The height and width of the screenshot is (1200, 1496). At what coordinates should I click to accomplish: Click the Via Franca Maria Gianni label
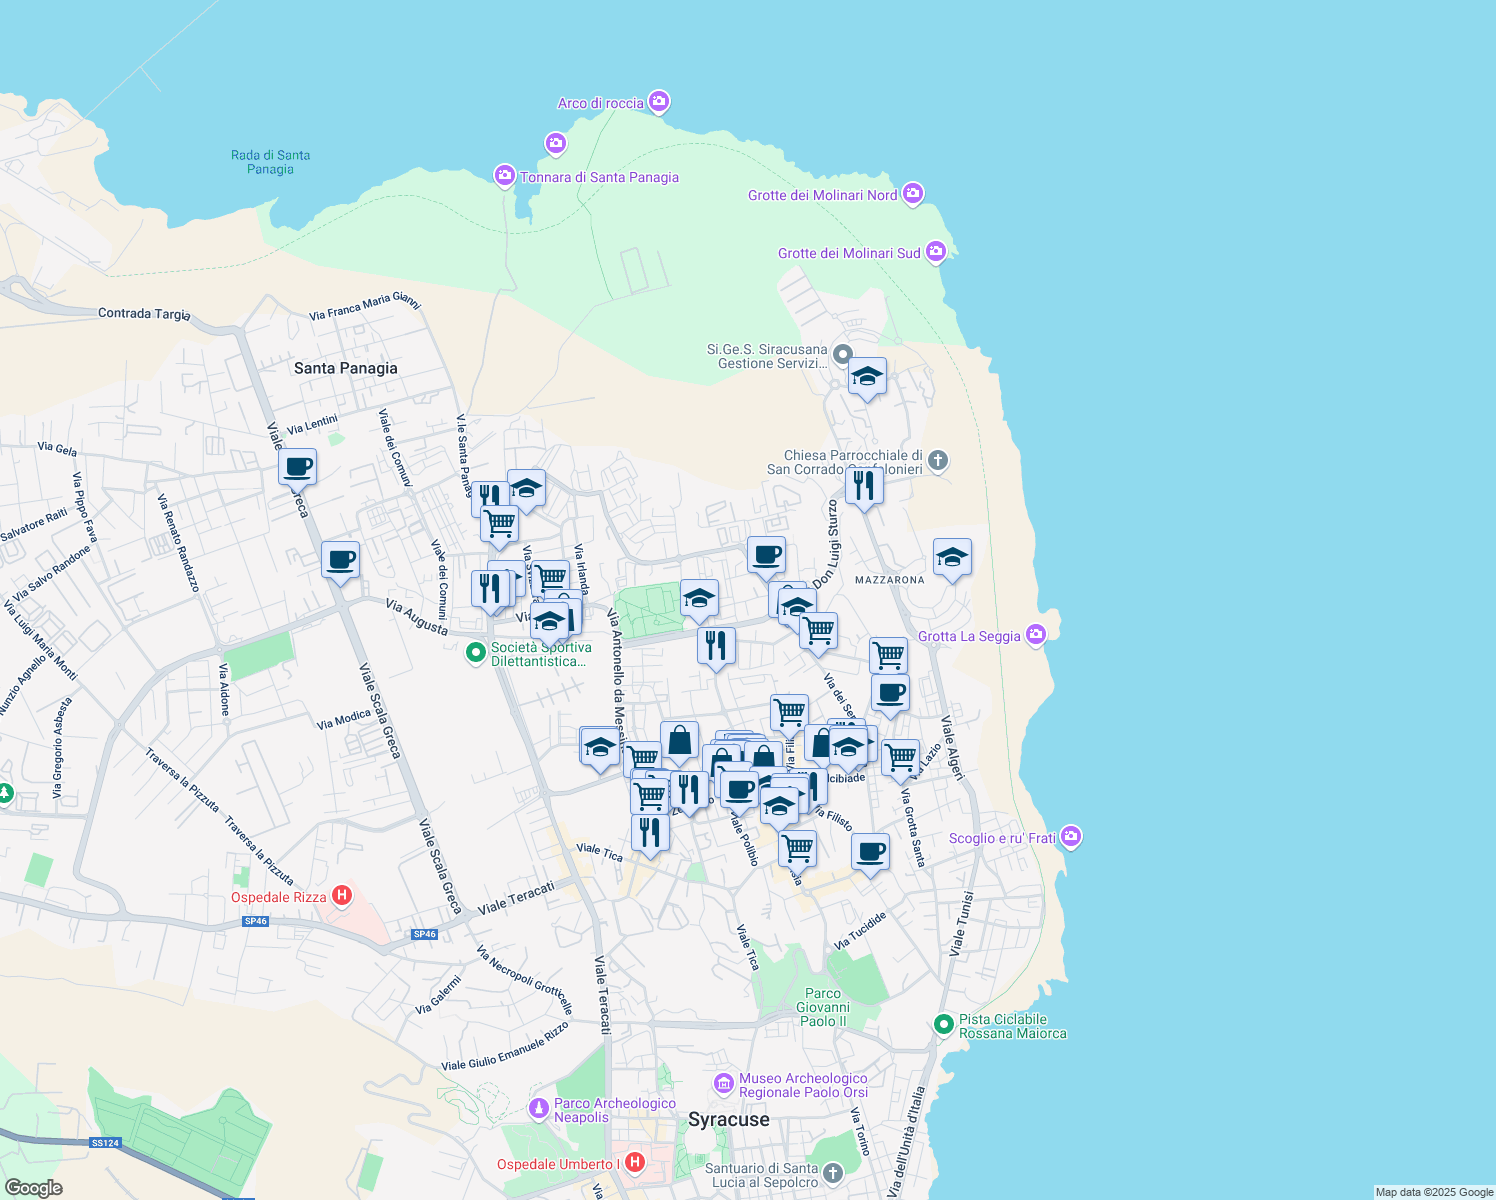365,305
